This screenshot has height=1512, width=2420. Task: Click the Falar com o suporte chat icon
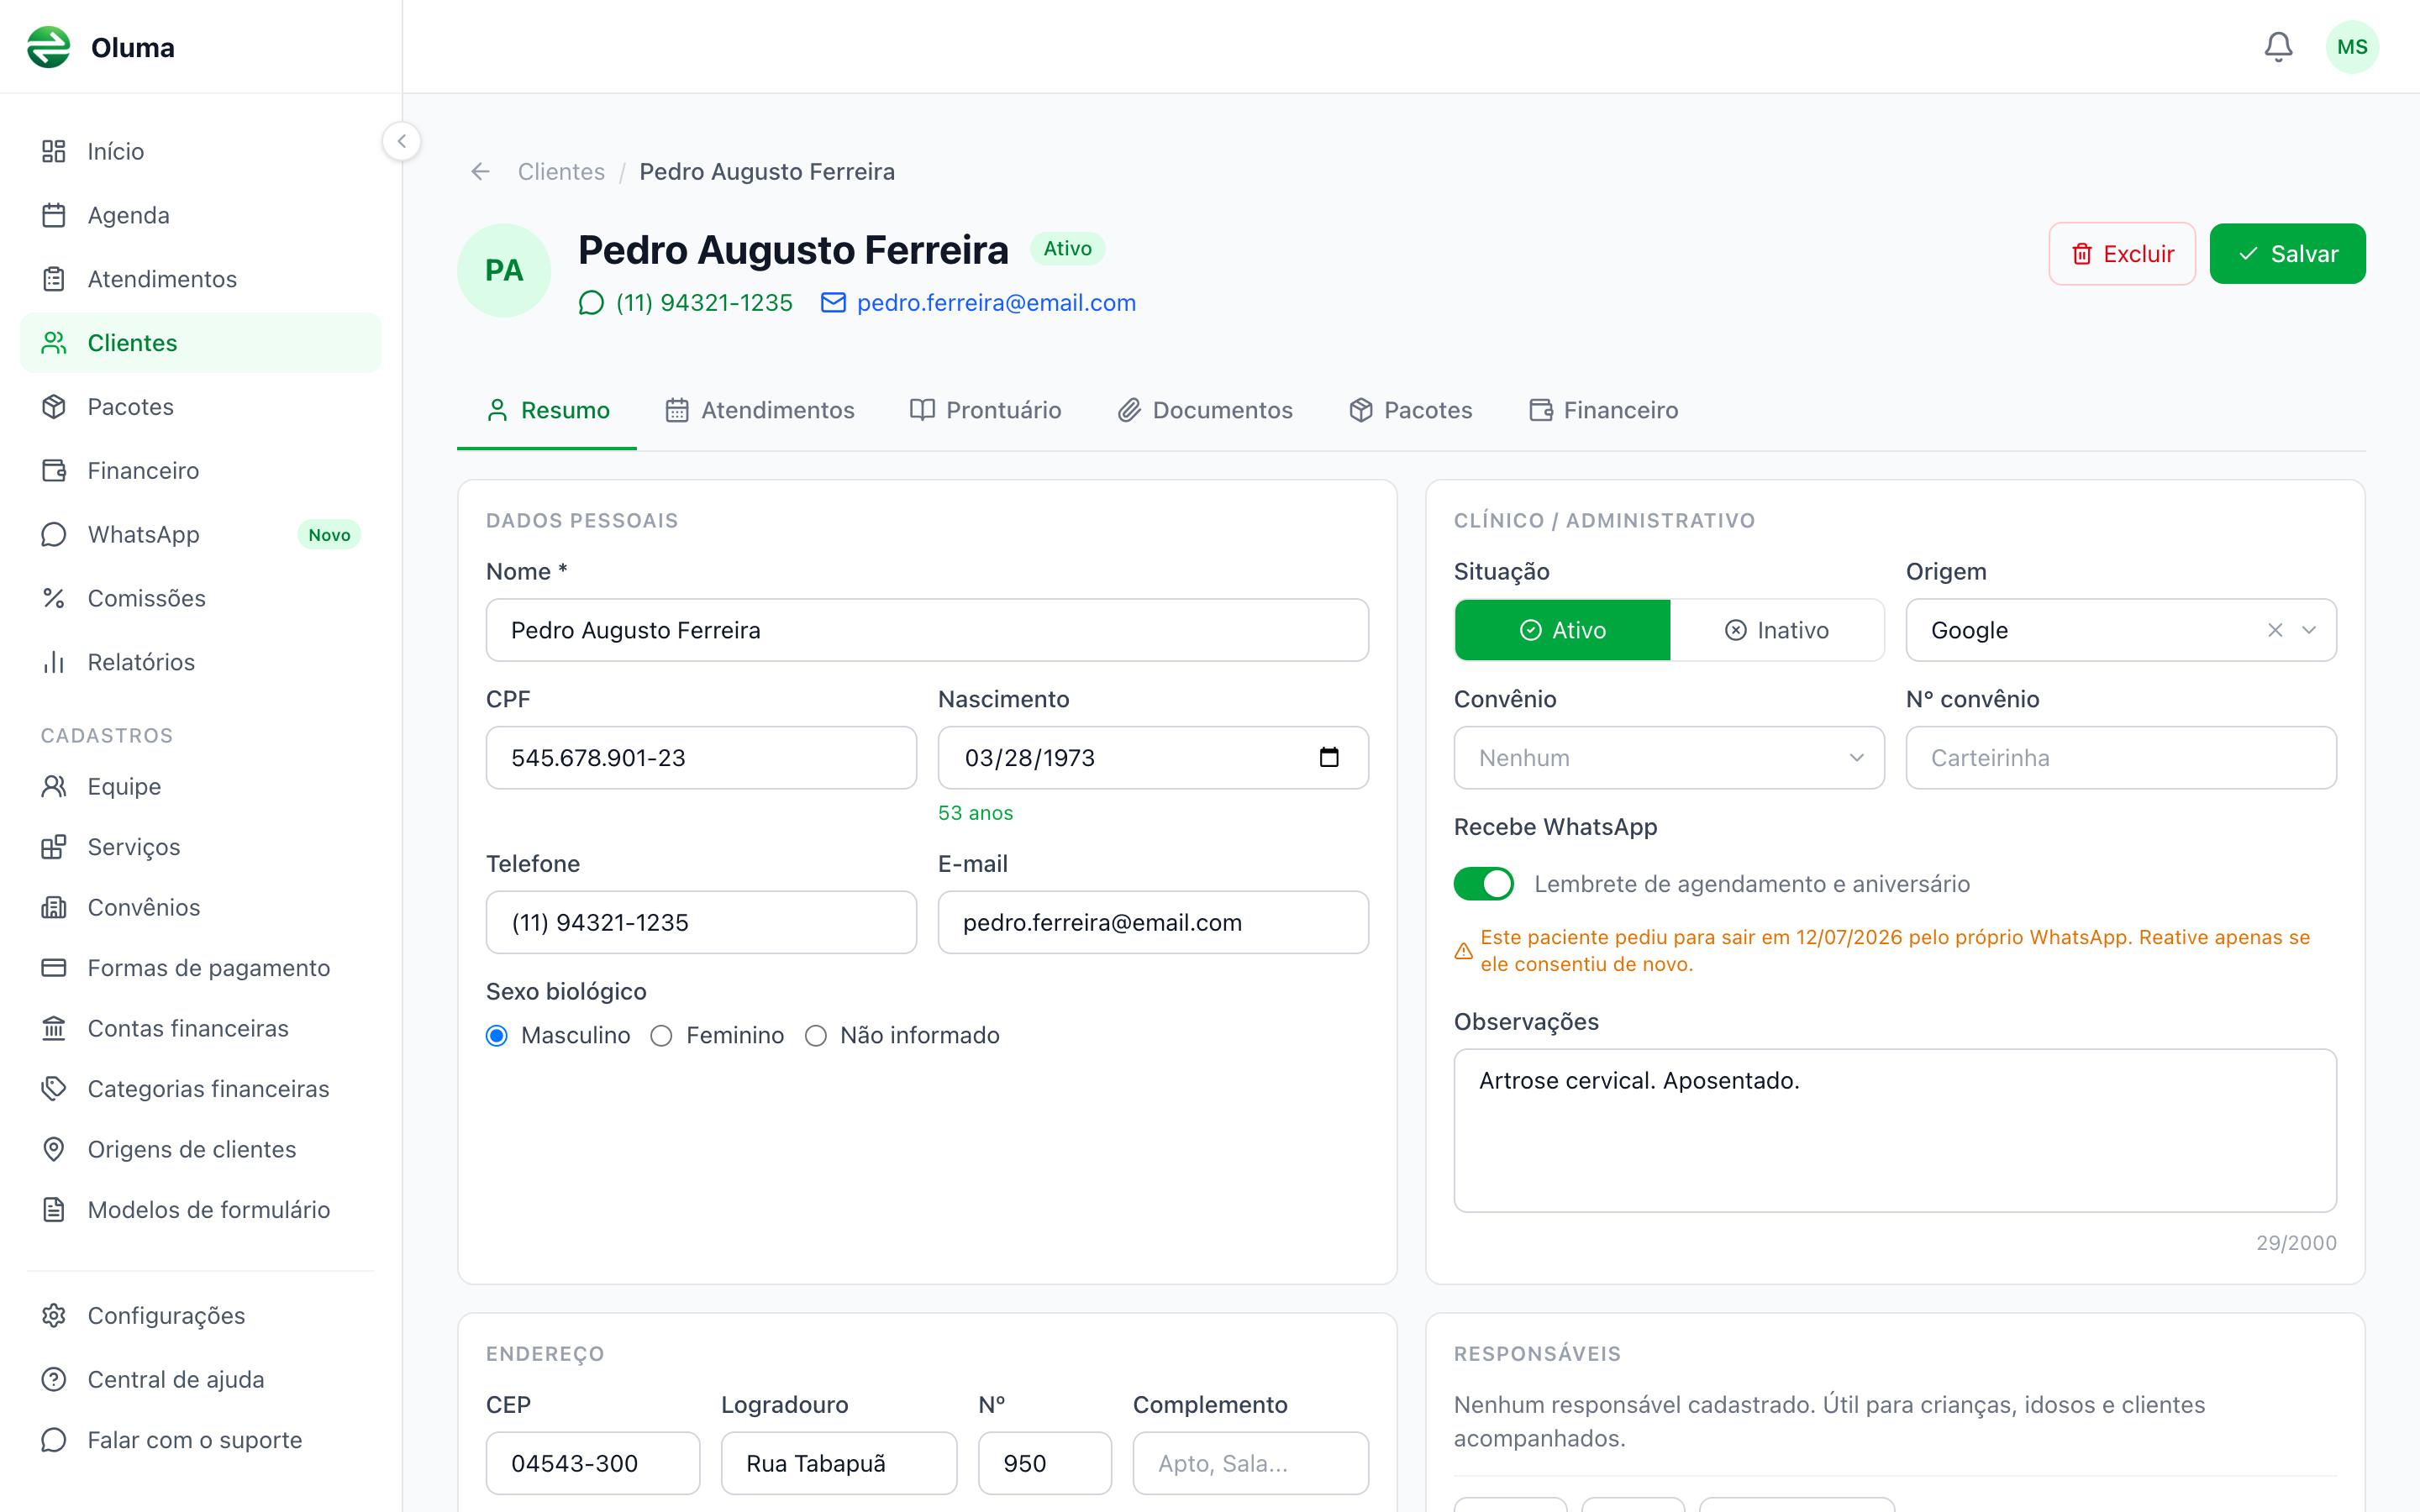(54, 1440)
